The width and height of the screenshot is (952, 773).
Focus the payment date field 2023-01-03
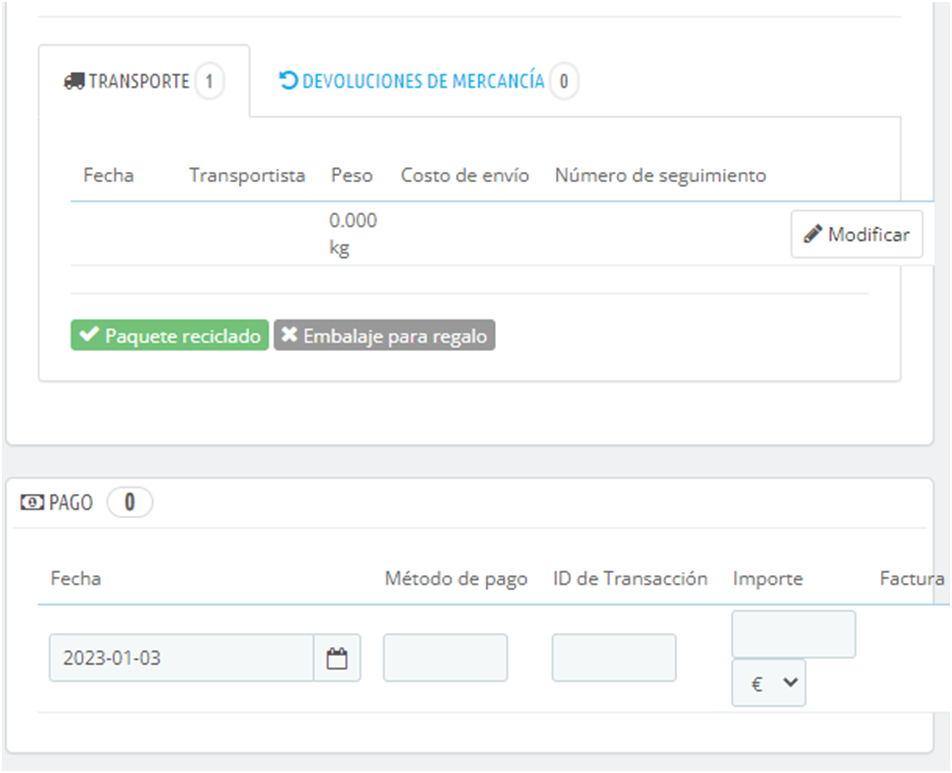182,658
